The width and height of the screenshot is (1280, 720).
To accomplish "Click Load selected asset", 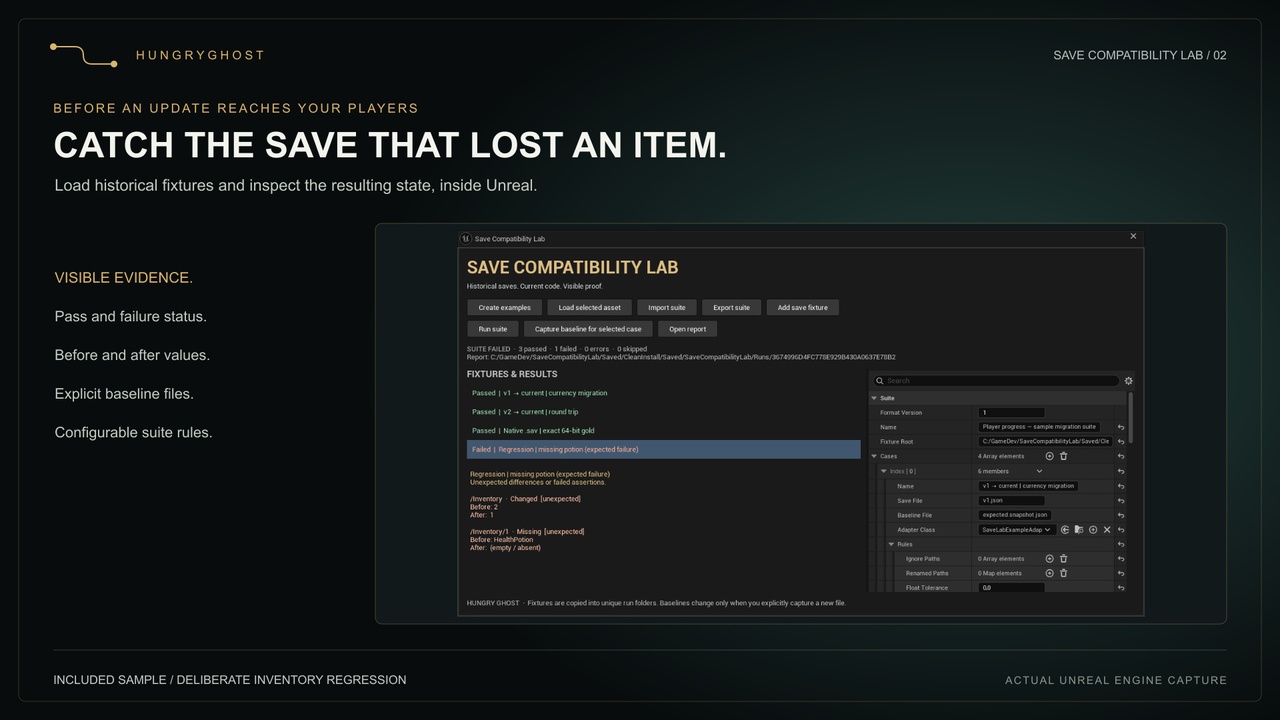I will pos(589,308).
